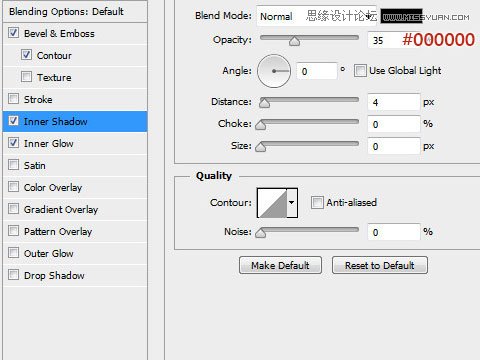Image resolution: width=480 pixels, height=360 pixels.
Task: Open the Gradient Overlay style settings
Action: (x=75, y=209)
